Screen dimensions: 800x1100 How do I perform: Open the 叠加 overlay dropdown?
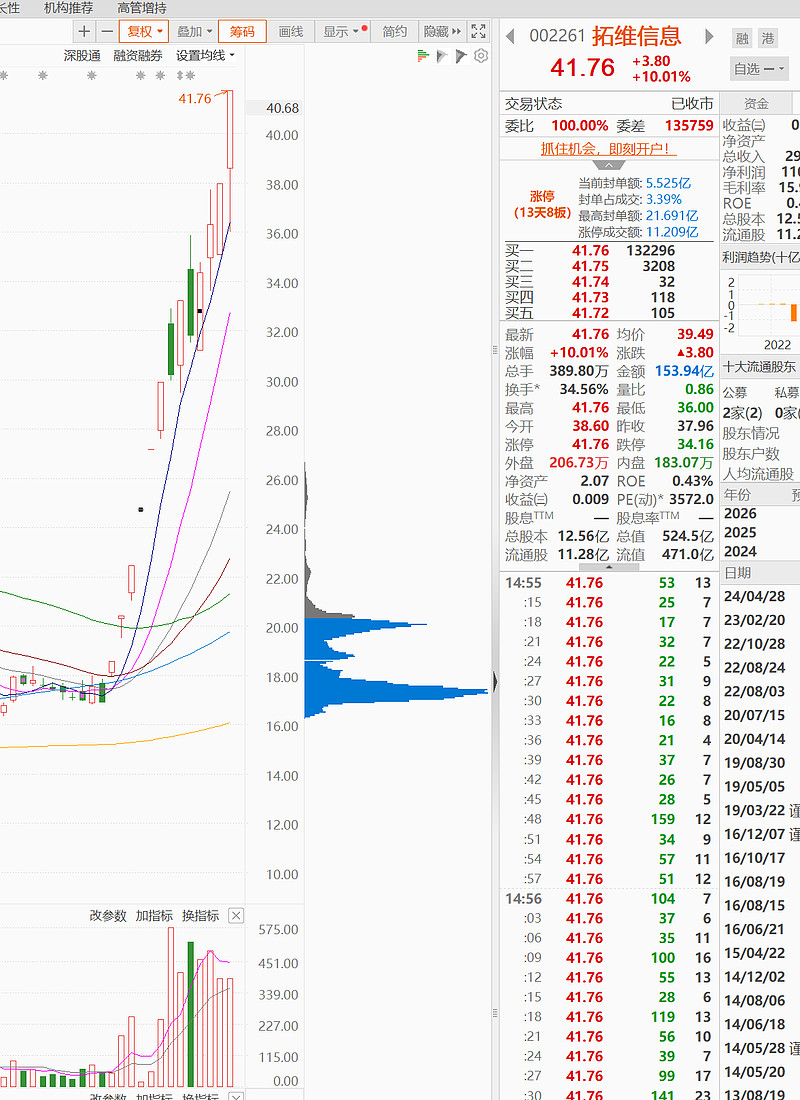click(x=190, y=31)
